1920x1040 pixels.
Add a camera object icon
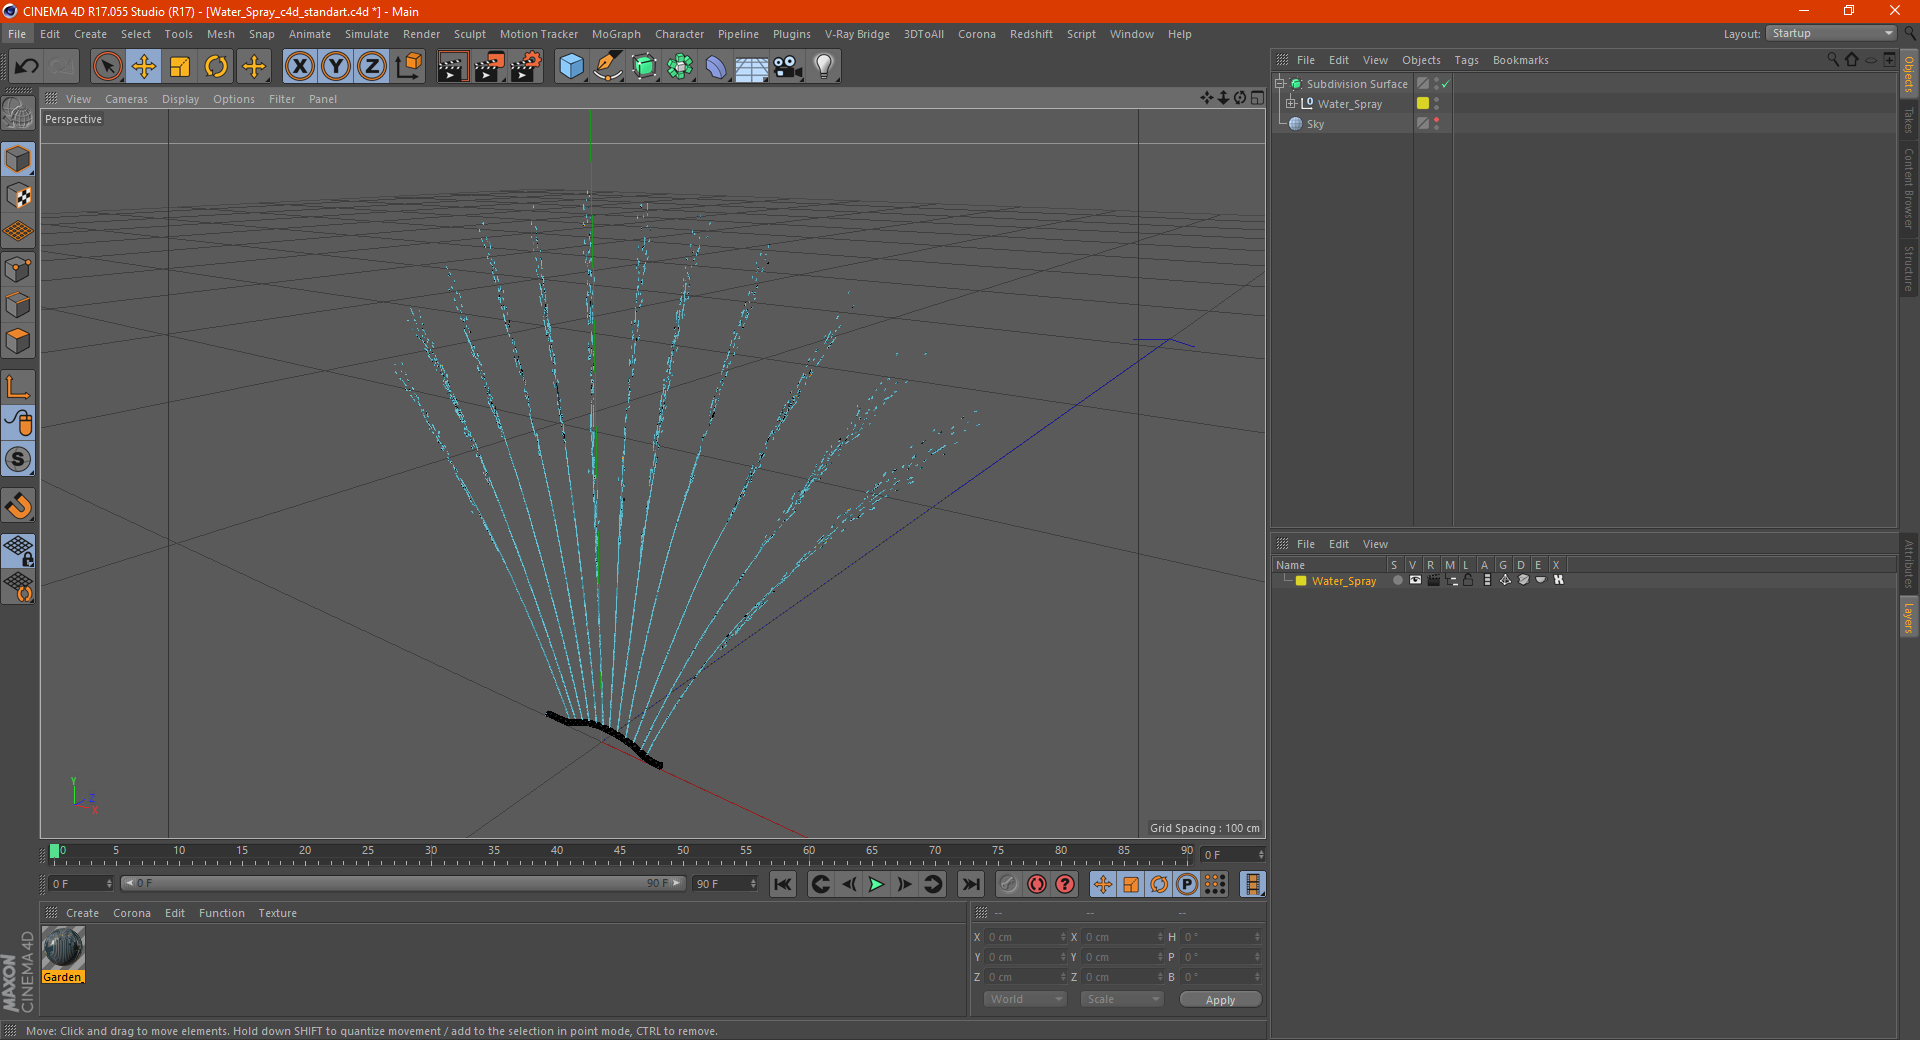788,67
